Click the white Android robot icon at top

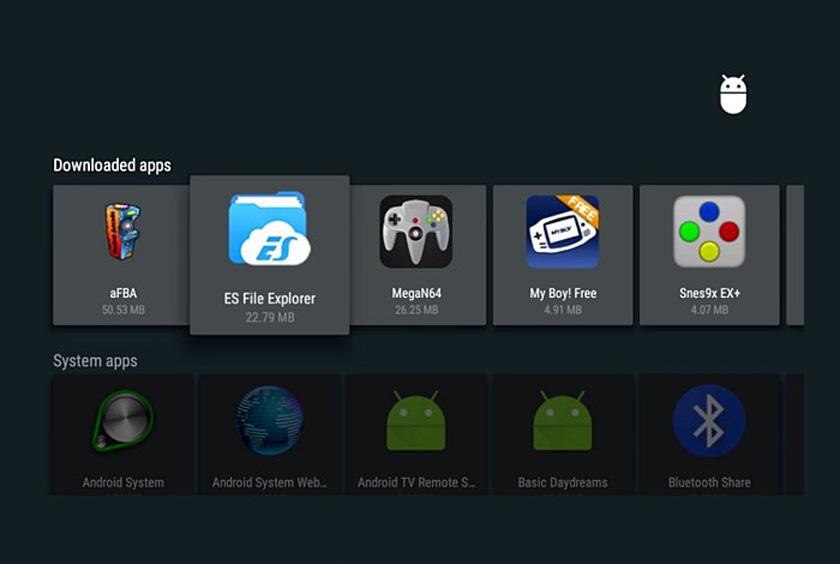coord(733,94)
